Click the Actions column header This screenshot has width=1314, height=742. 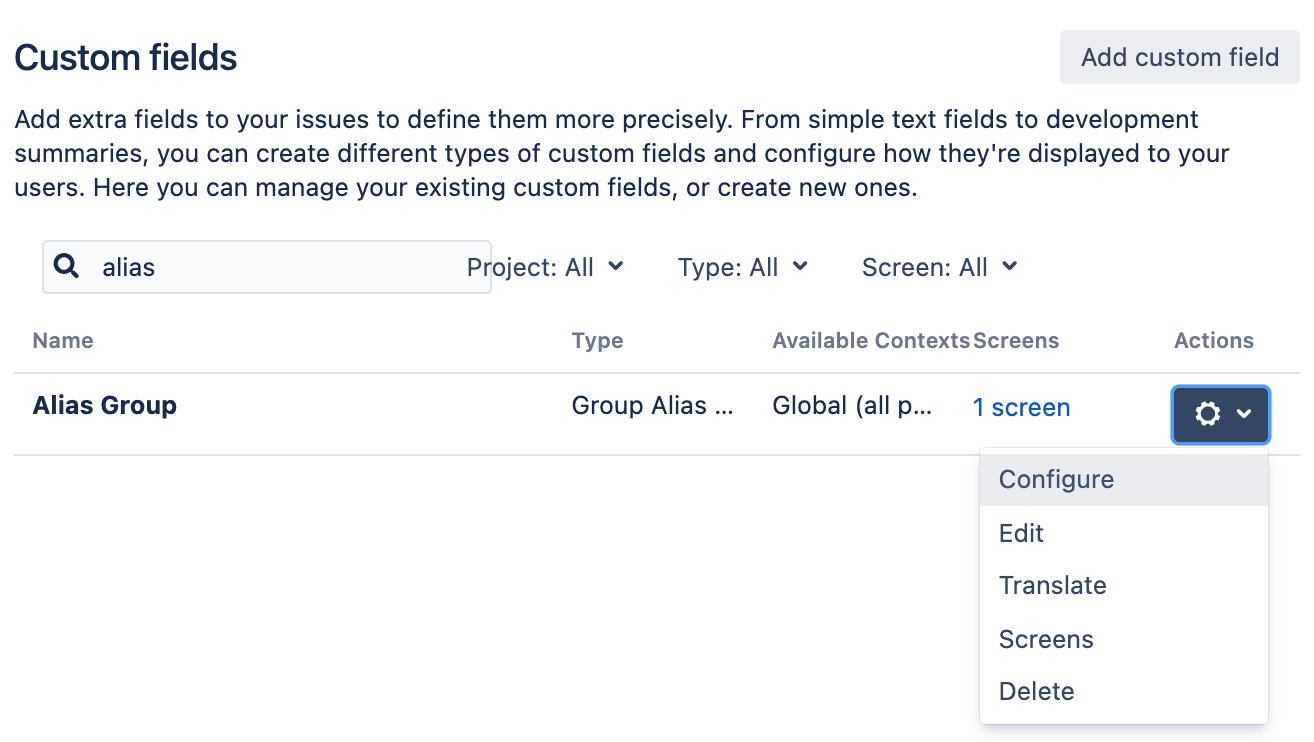coord(1213,340)
